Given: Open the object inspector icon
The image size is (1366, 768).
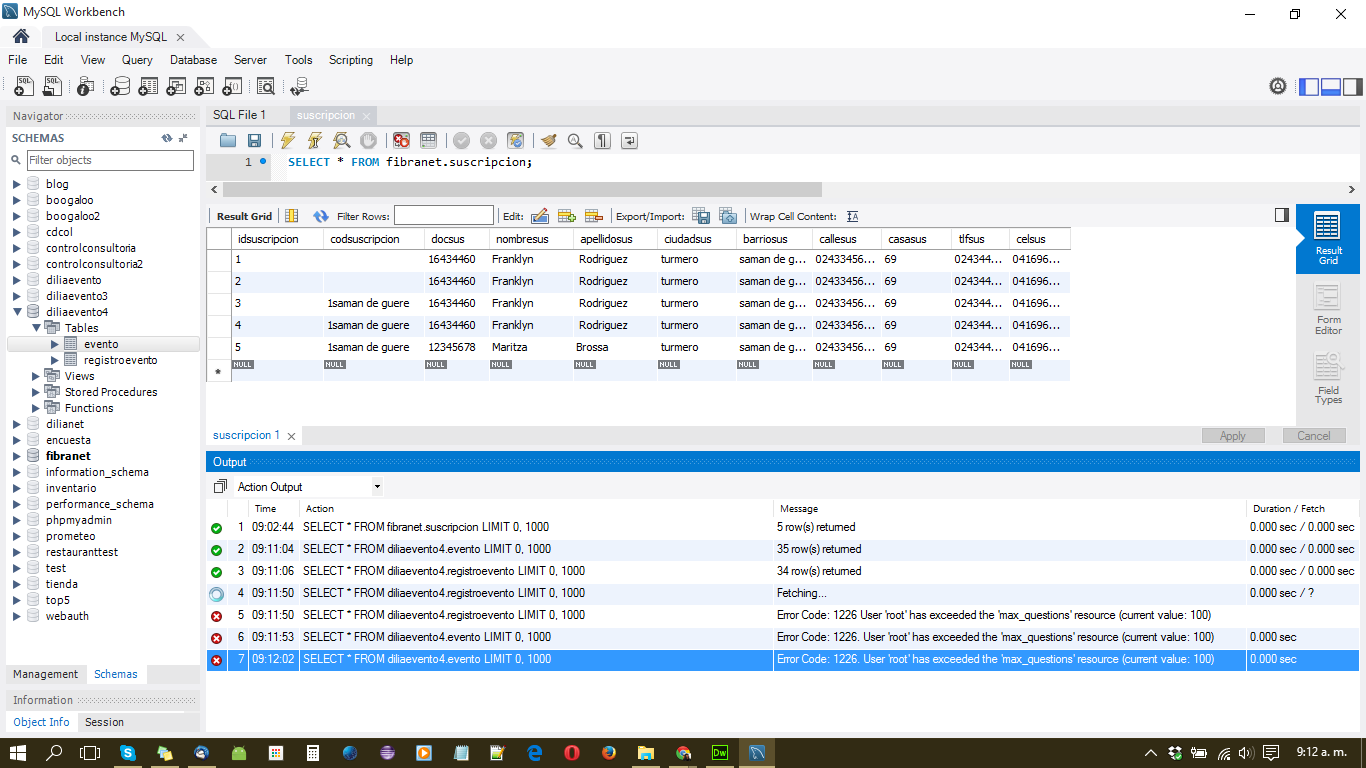Looking at the screenshot, I should click(x=86, y=87).
